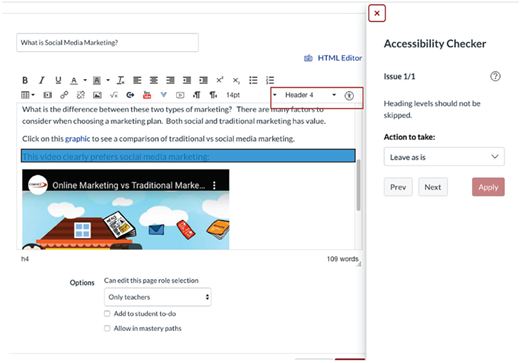Edit the page title field

coord(107,42)
